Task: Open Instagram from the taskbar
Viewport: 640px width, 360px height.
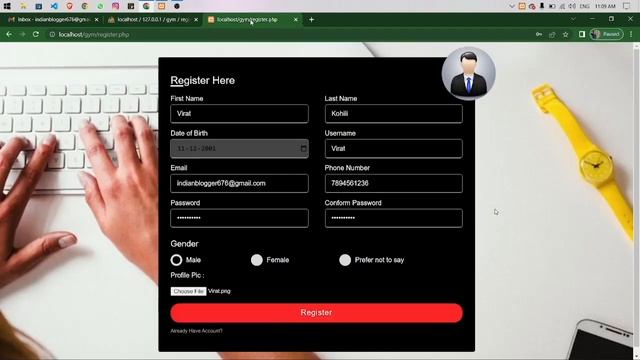Action: tap(116, 6)
